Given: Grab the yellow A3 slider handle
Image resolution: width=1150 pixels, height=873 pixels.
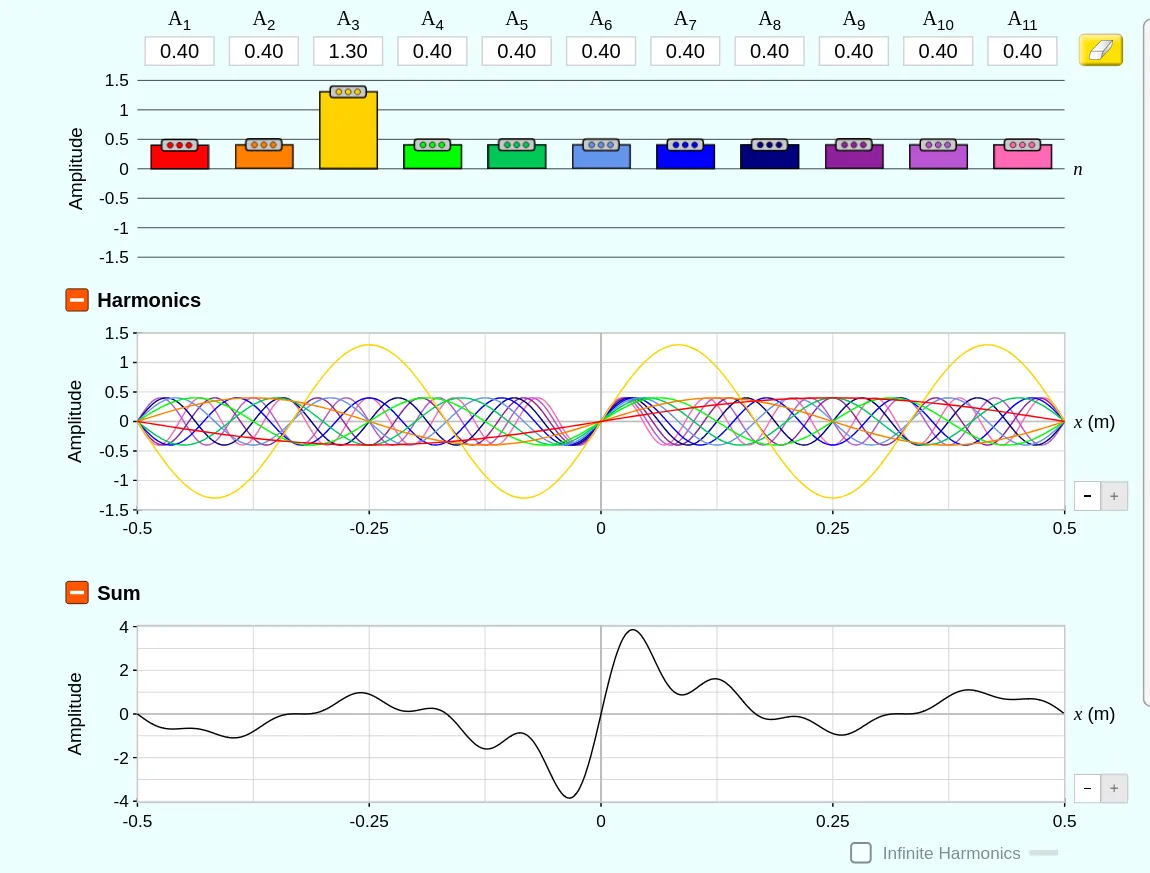Looking at the screenshot, I should (x=348, y=92).
